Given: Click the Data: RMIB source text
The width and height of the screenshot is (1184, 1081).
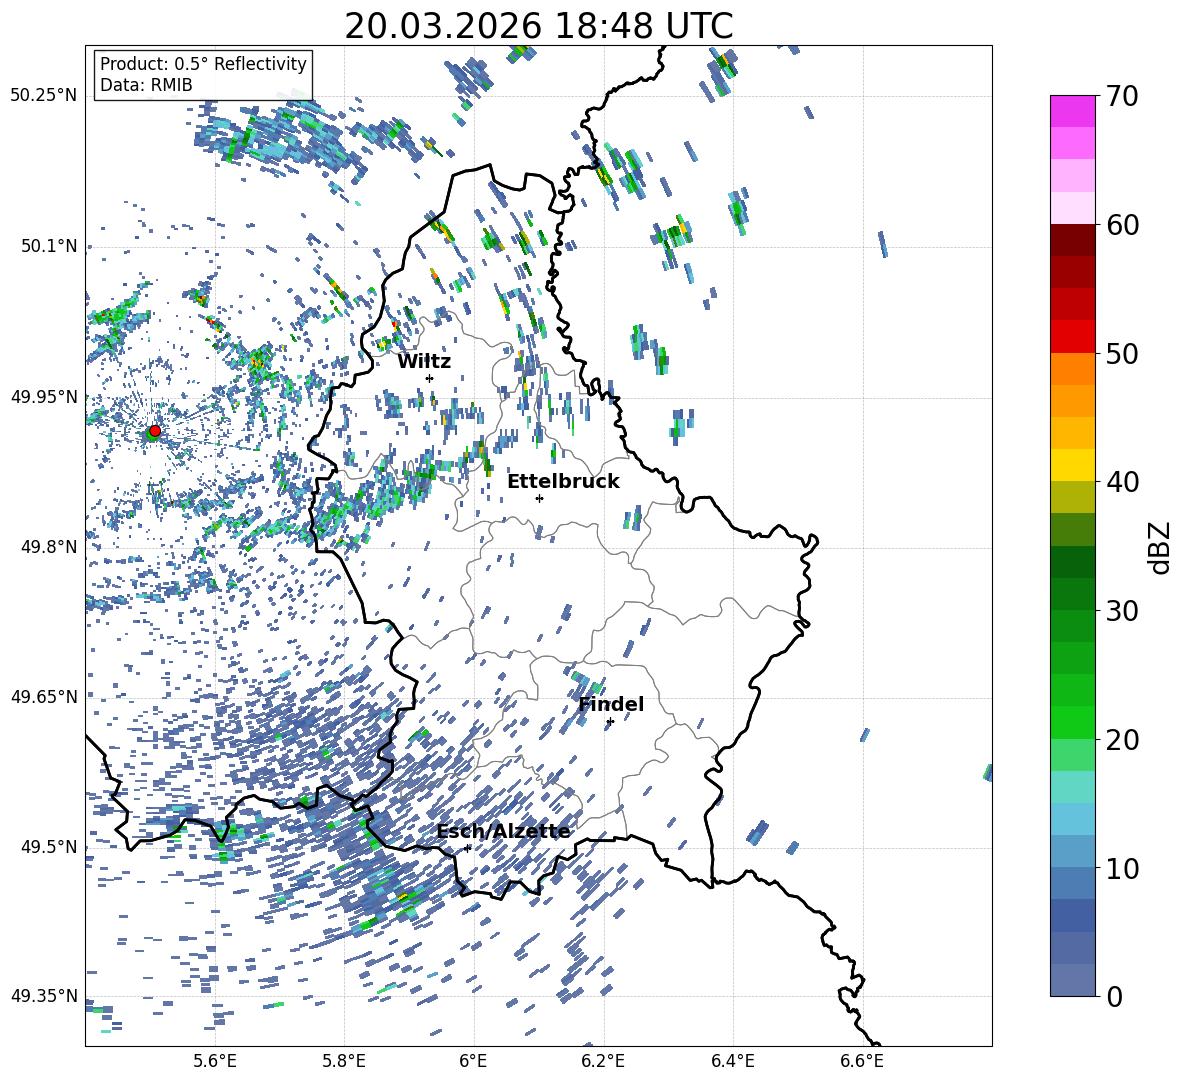Looking at the screenshot, I should 146,85.
